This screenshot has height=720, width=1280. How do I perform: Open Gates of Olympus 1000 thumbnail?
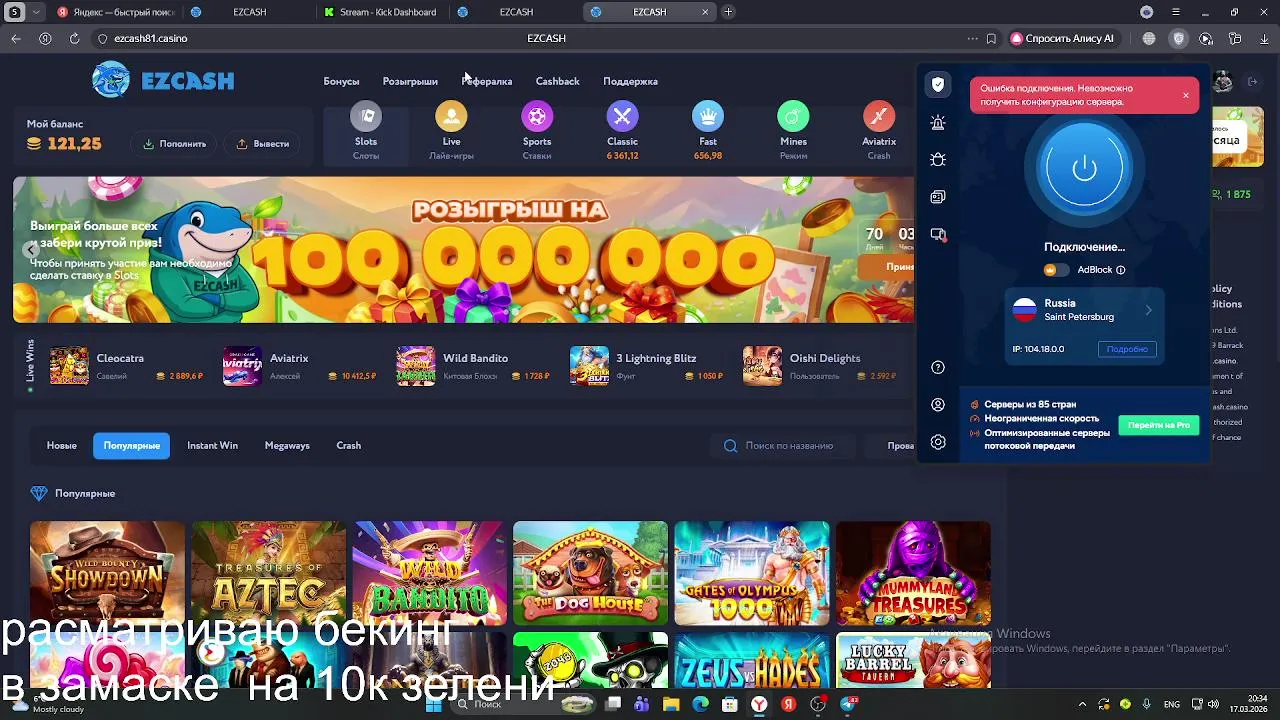752,573
